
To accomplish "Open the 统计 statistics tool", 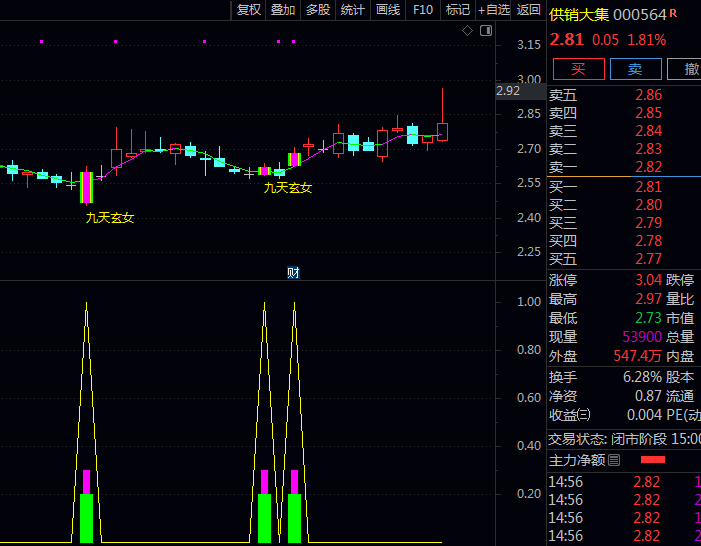I will point(353,10).
